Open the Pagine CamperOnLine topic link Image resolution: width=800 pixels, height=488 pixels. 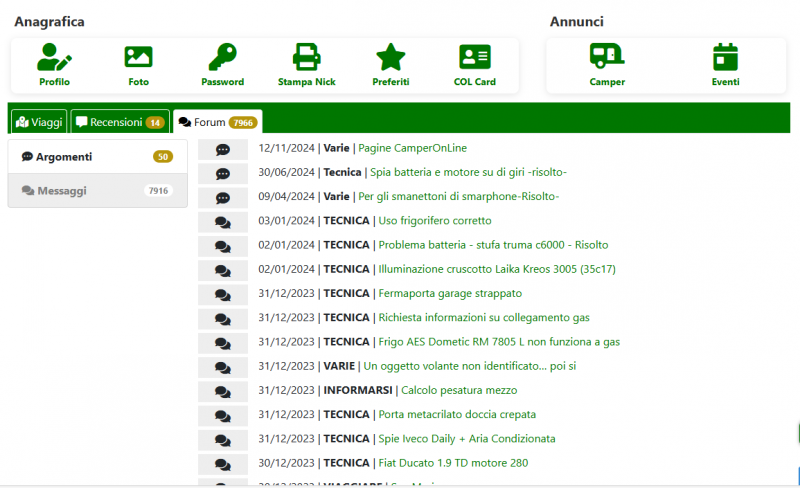point(412,148)
